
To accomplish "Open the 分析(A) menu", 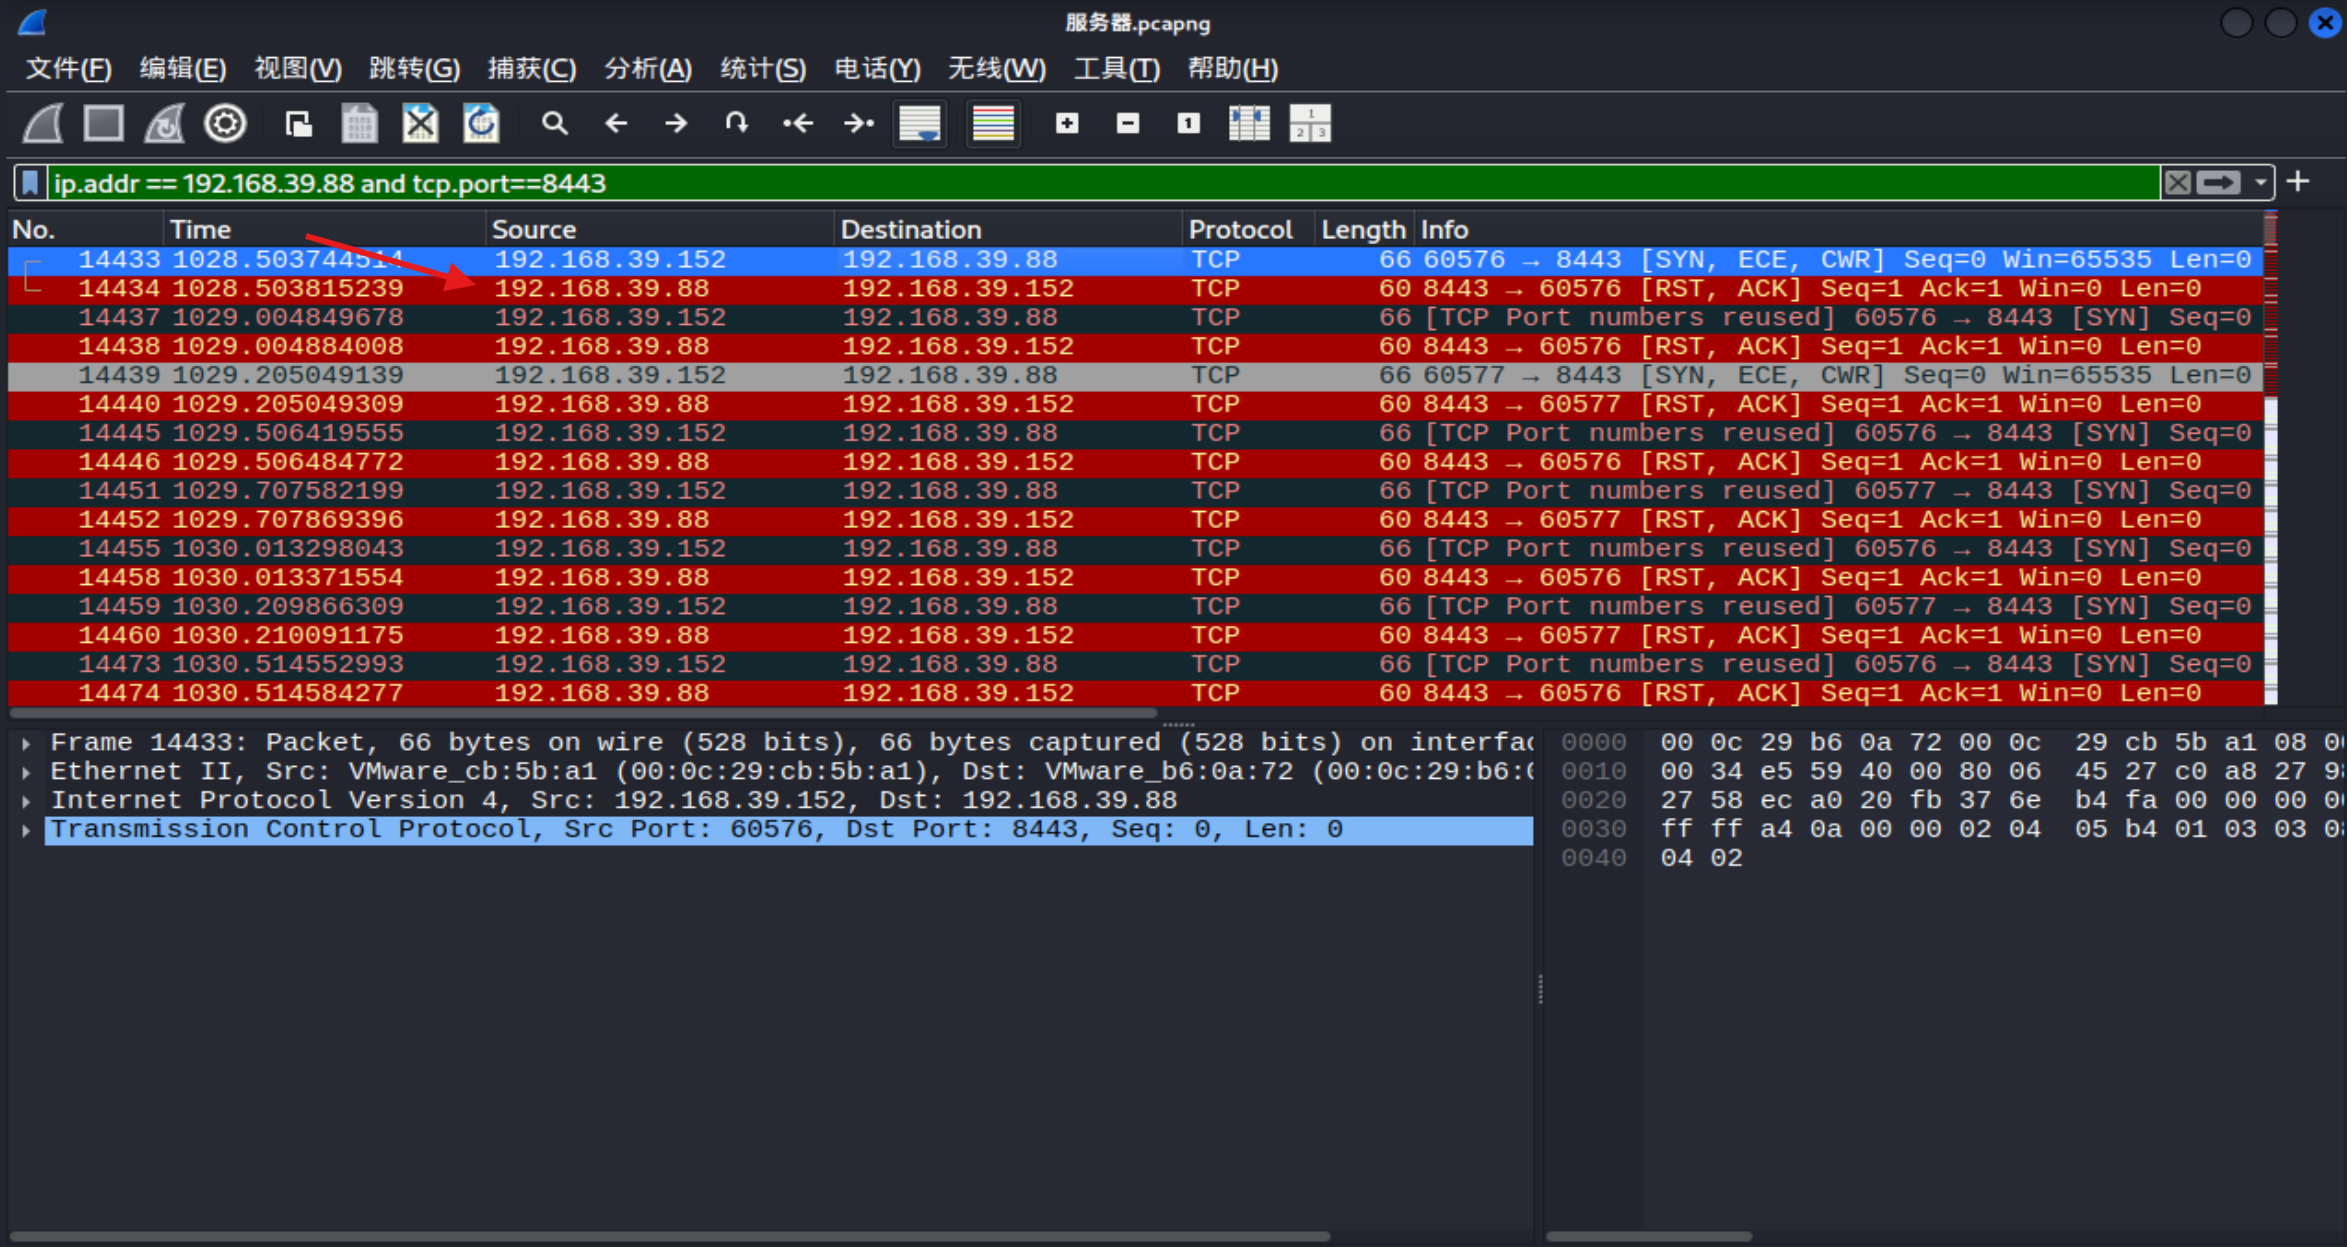I will click(x=648, y=69).
